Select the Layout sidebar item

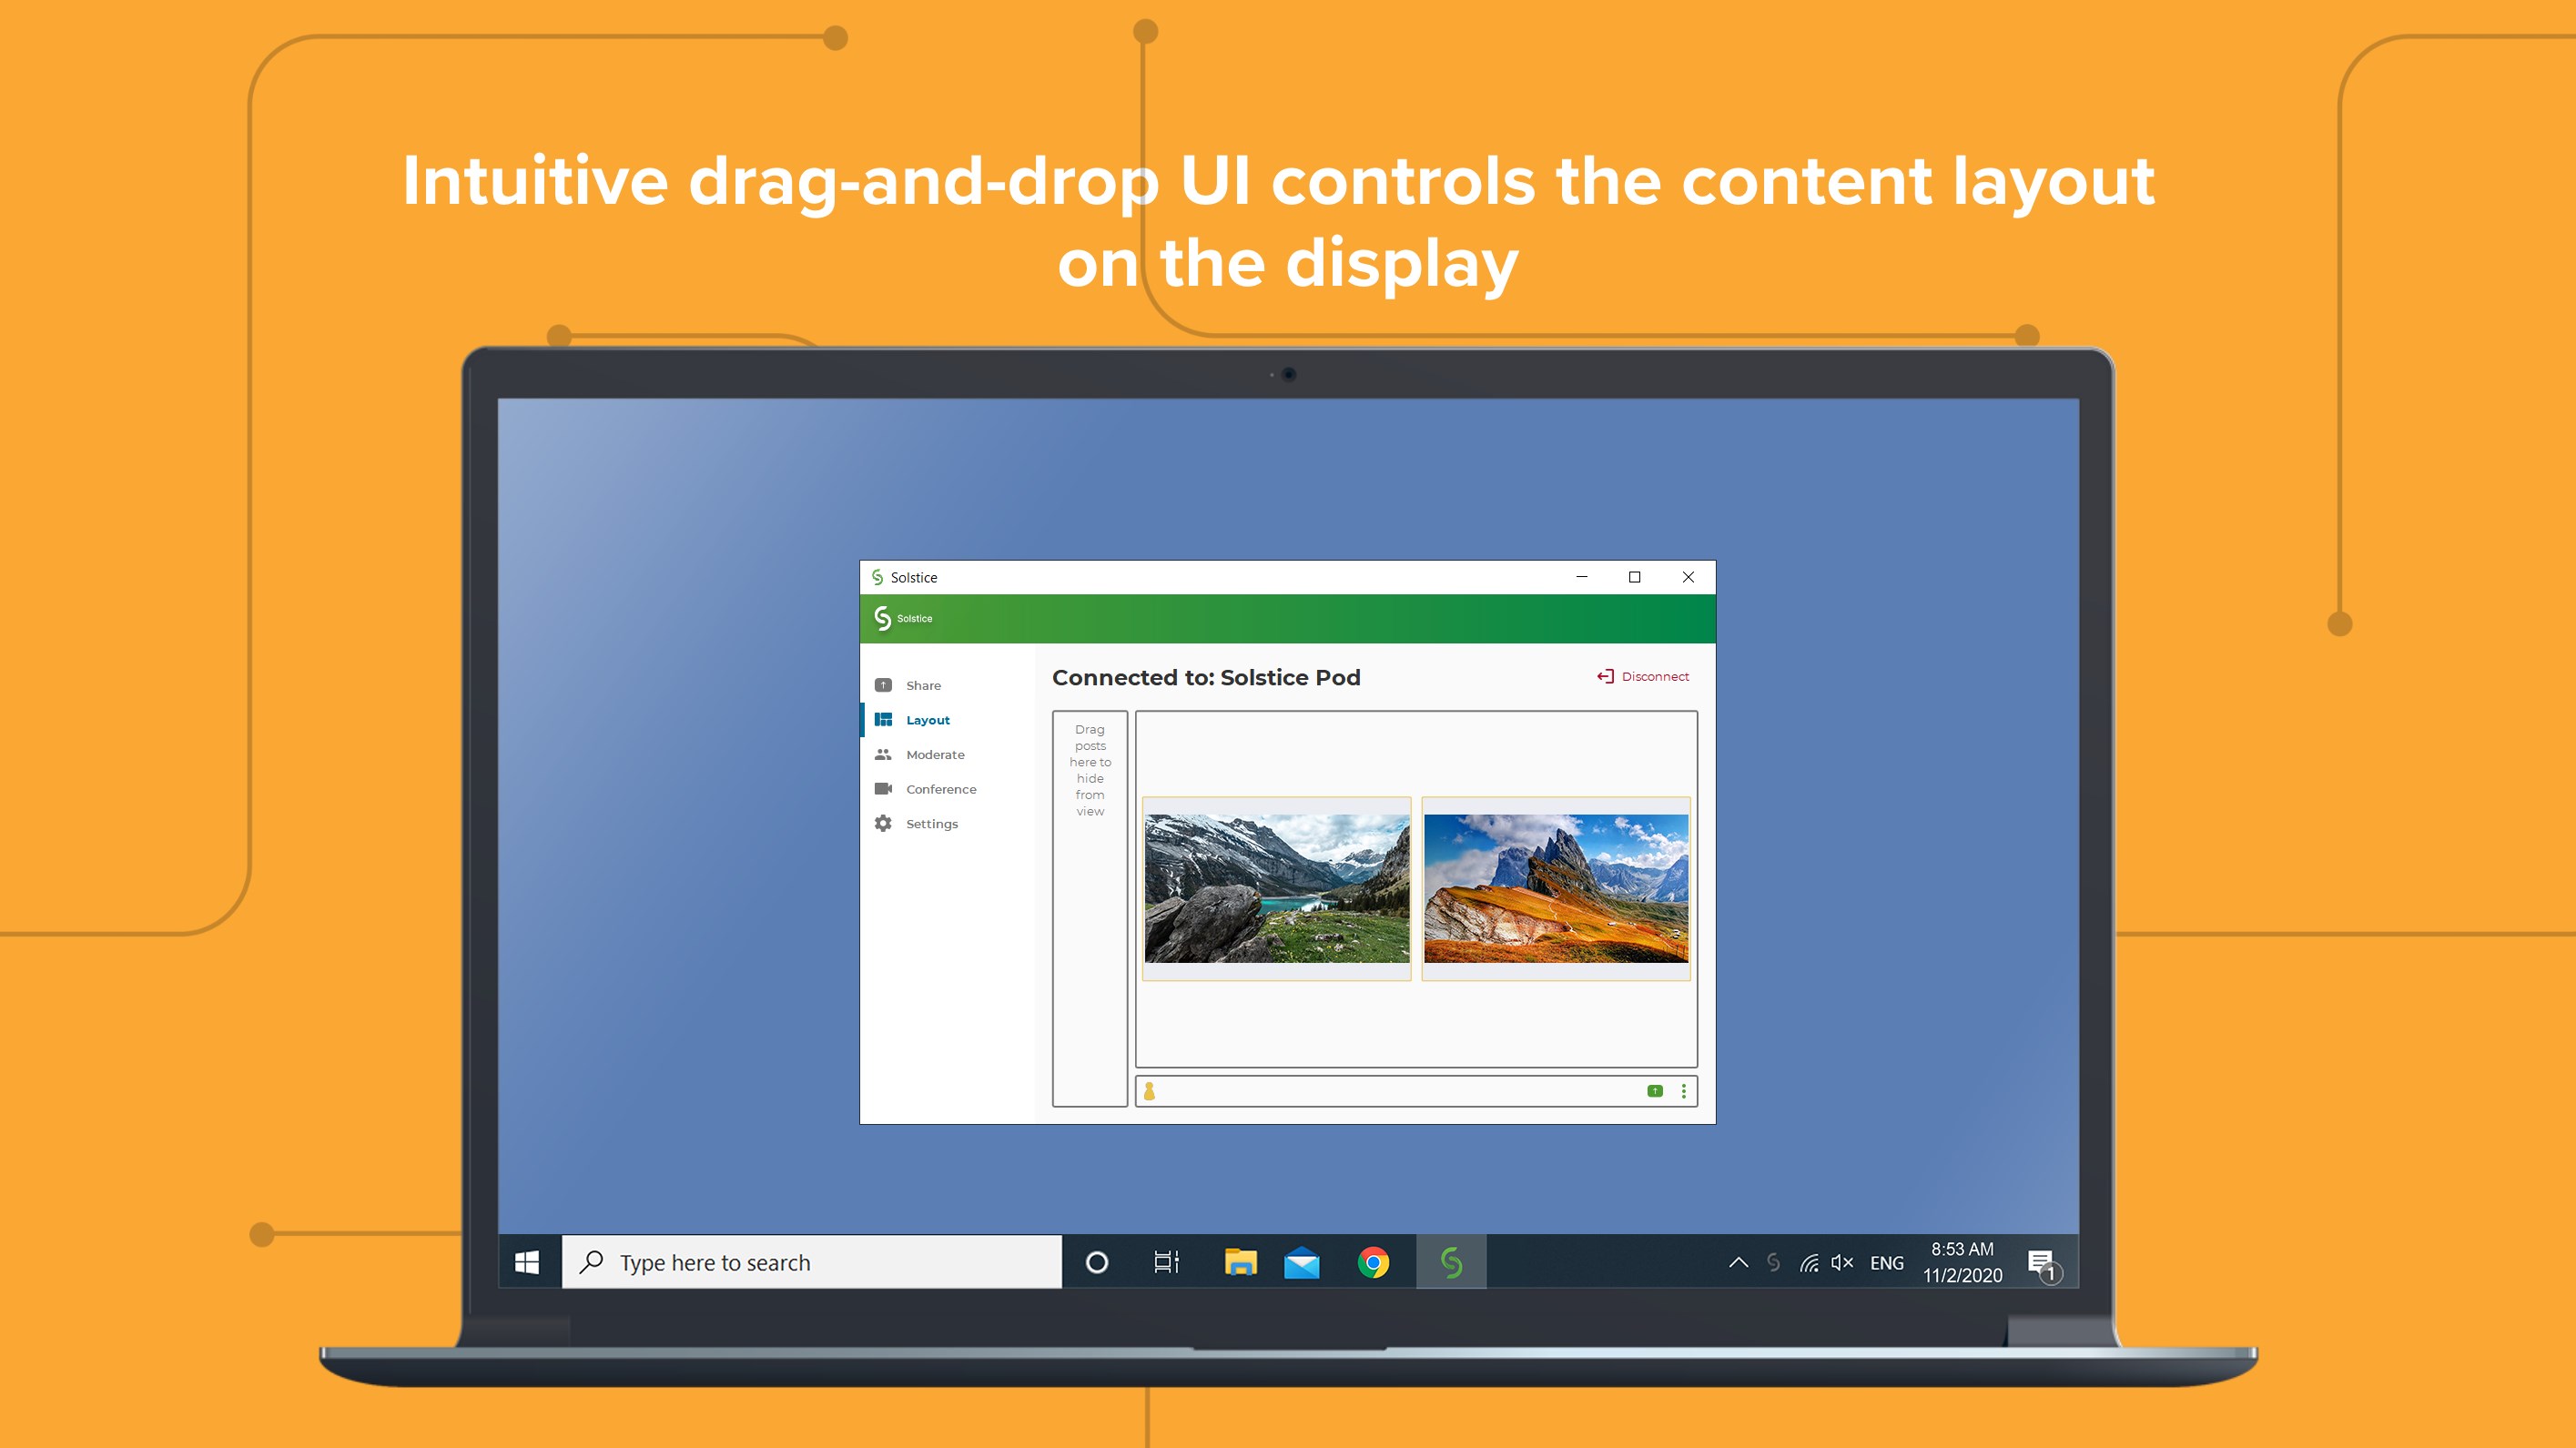(x=926, y=720)
